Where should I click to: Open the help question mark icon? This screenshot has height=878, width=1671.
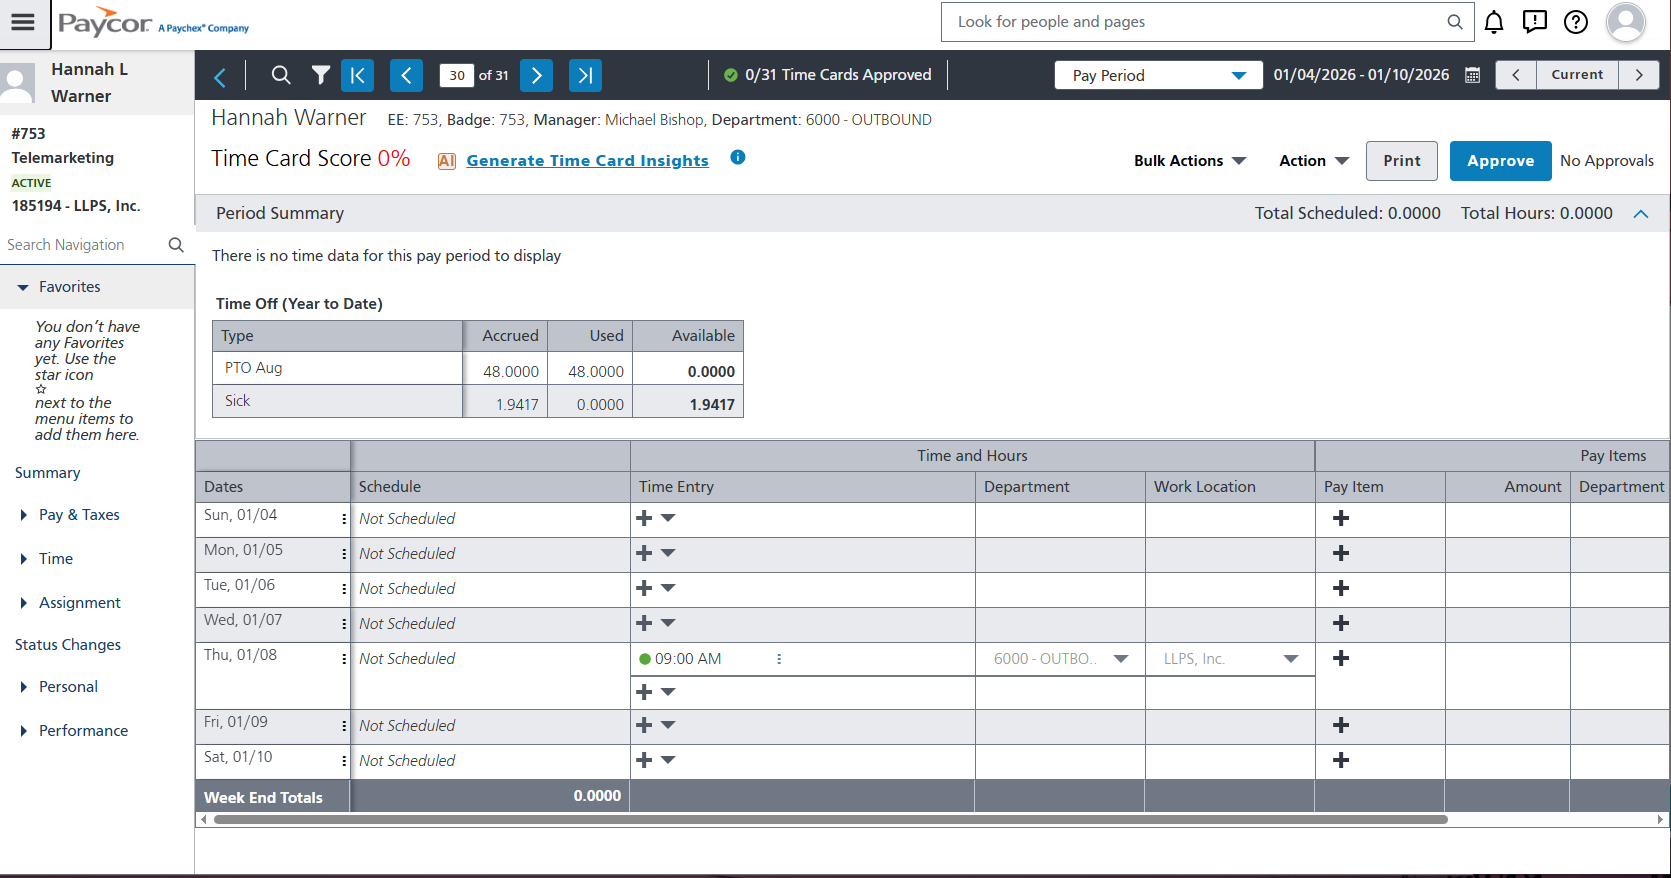point(1575,22)
